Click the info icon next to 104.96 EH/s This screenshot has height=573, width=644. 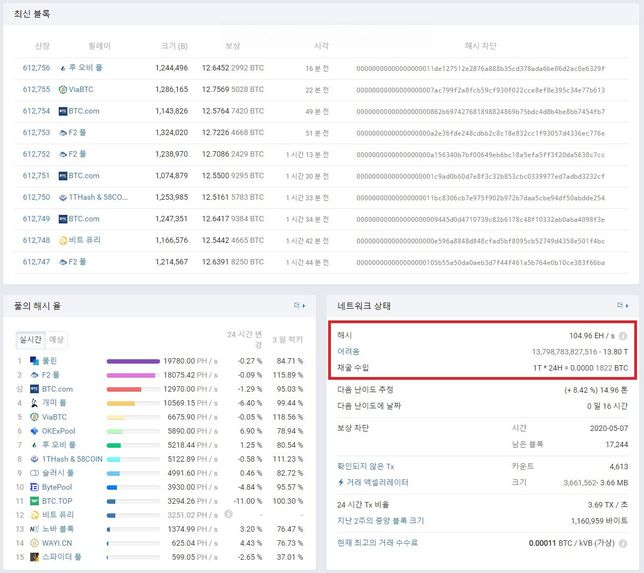point(623,336)
